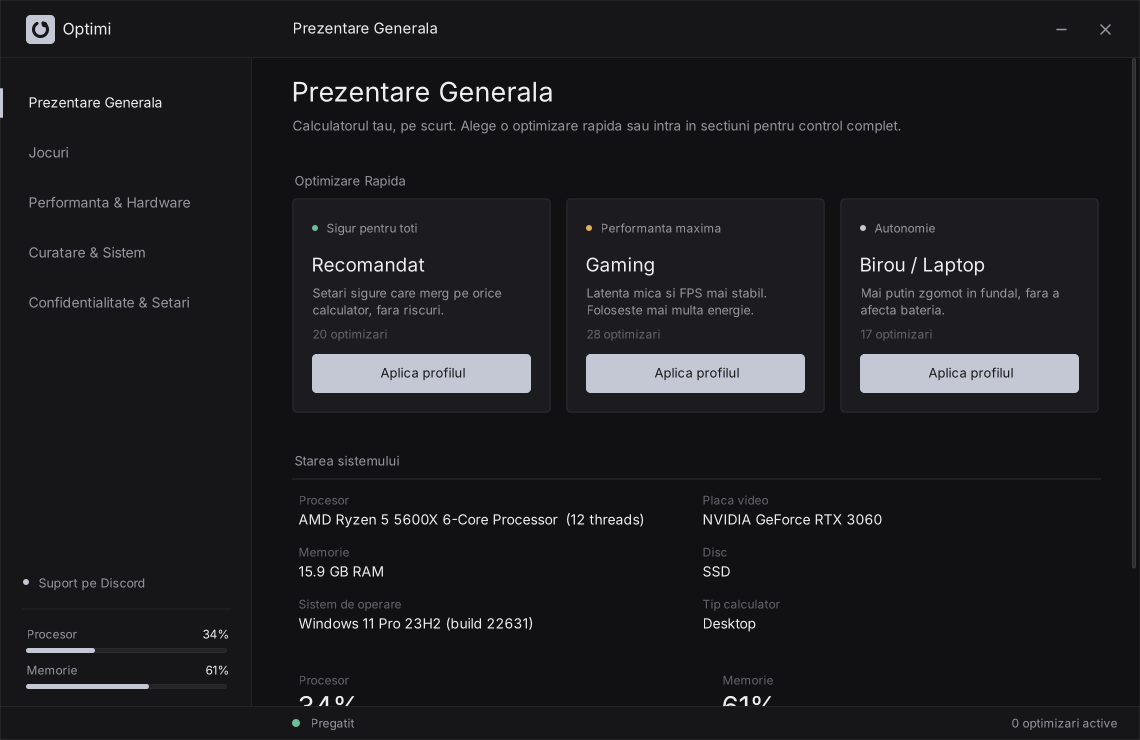The image size is (1140, 740).
Task: Switch to Curatare & Sistem
Action: pyautogui.click(x=87, y=253)
